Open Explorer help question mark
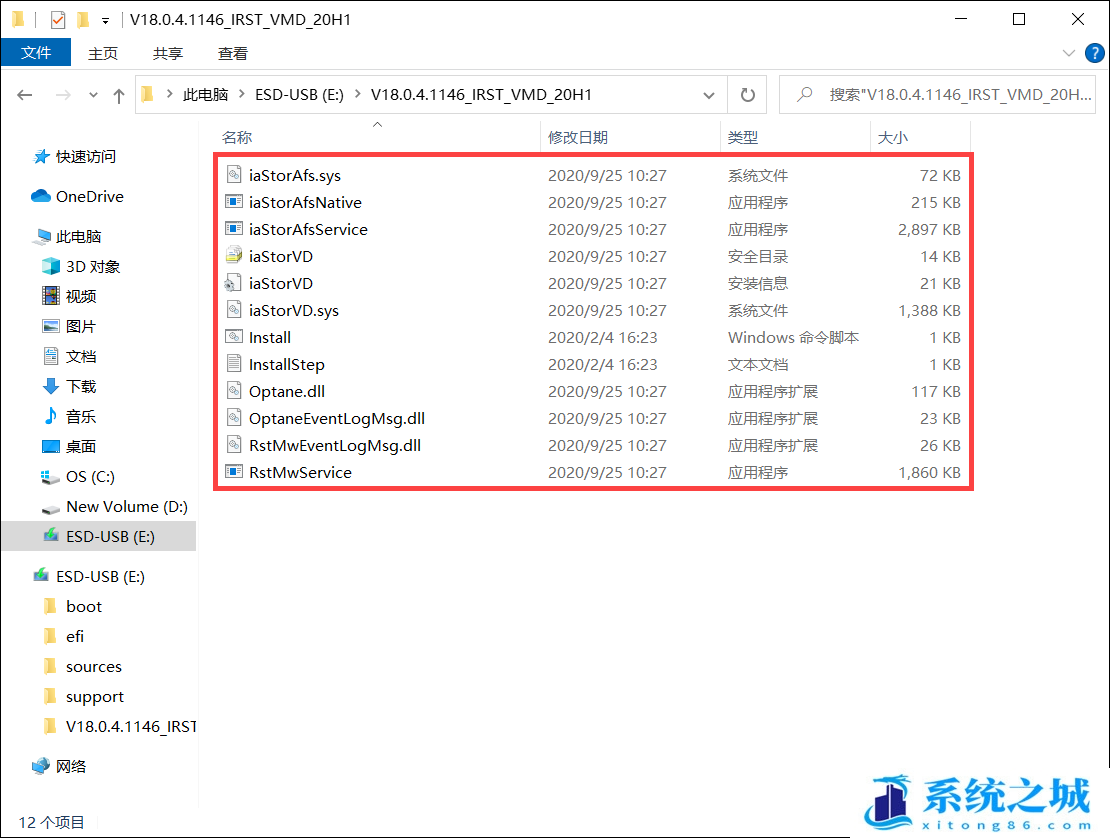The image size is (1110, 838). click(1094, 53)
